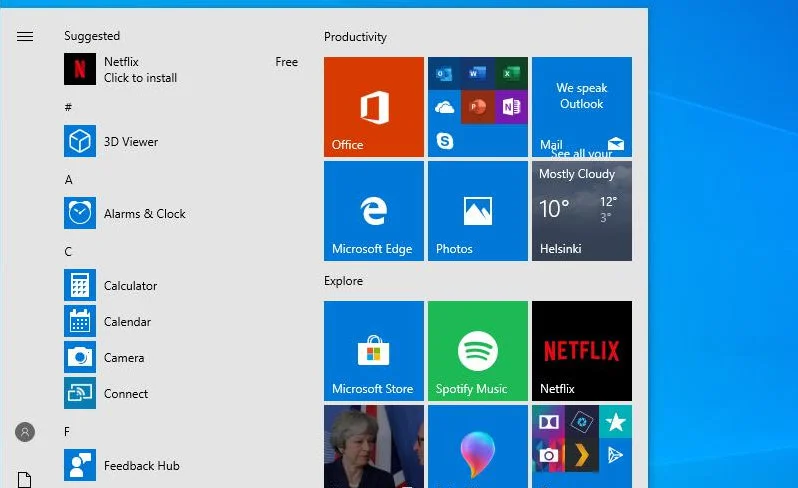Open camera app in Play folder tile
798x488 pixels.
pyautogui.click(x=549, y=455)
